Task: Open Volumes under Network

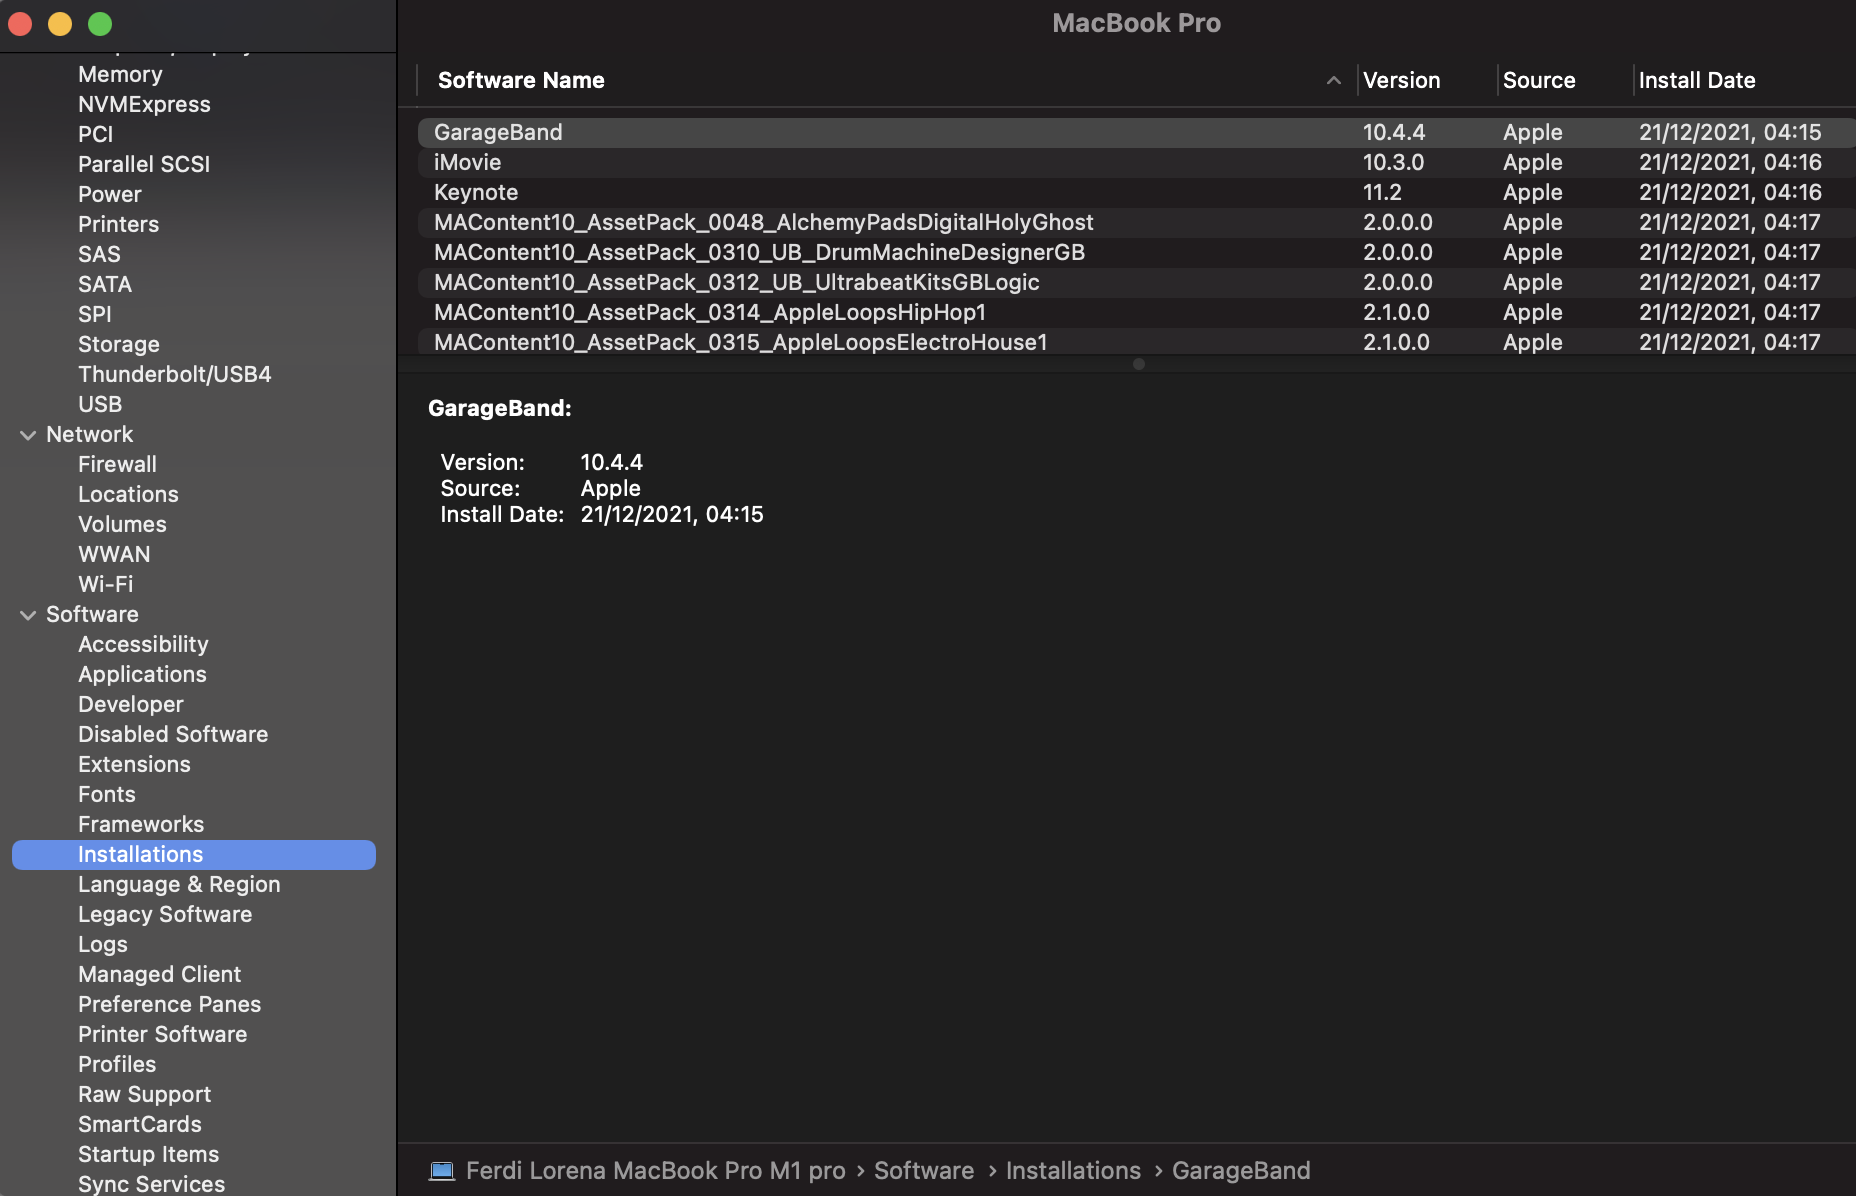Action: point(122,525)
